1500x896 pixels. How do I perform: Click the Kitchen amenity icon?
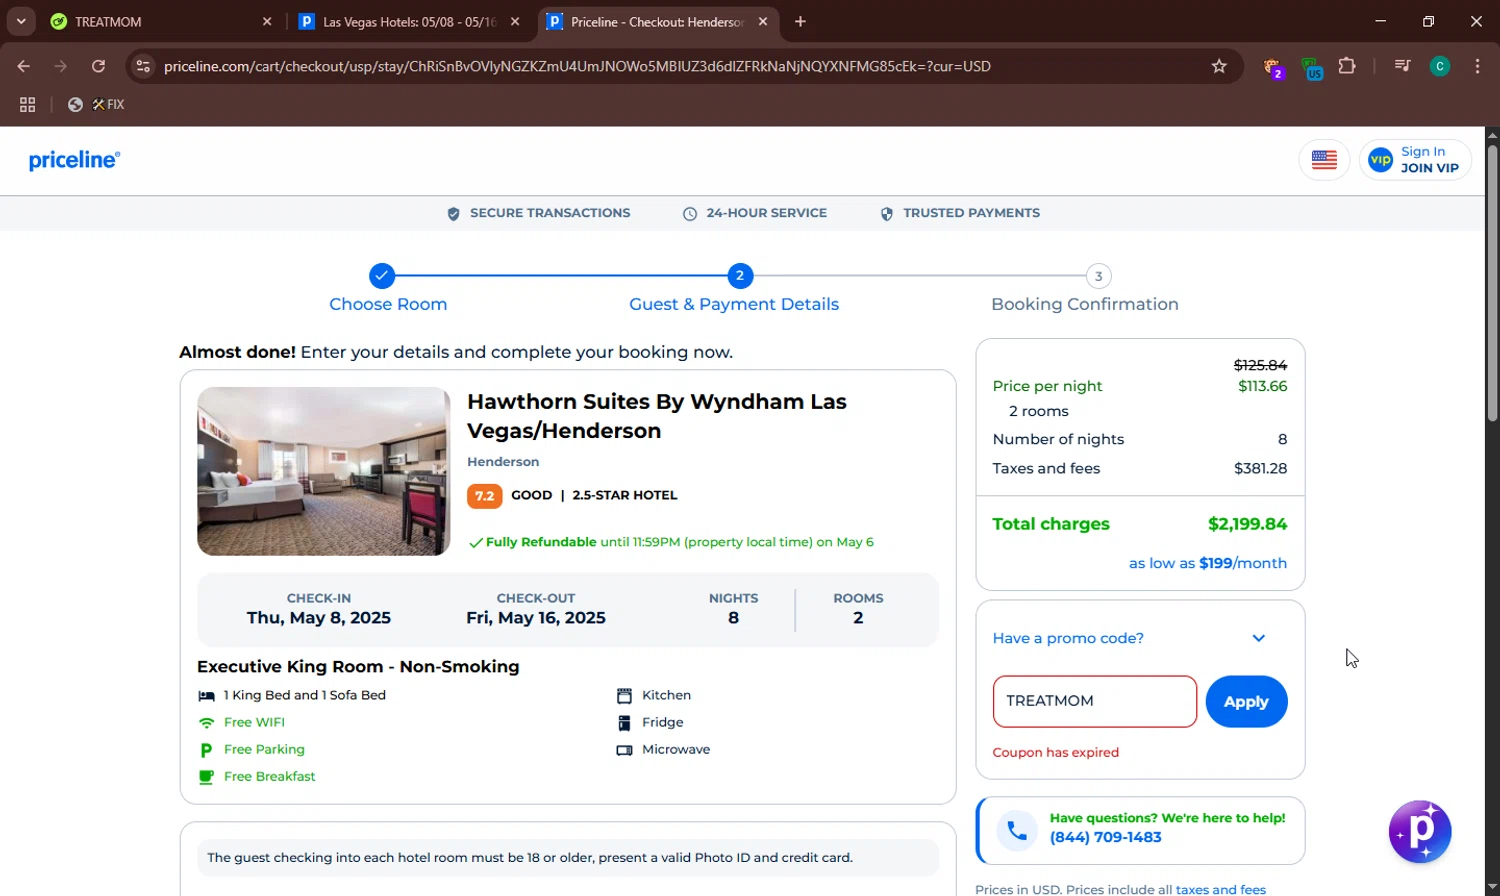coord(624,696)
